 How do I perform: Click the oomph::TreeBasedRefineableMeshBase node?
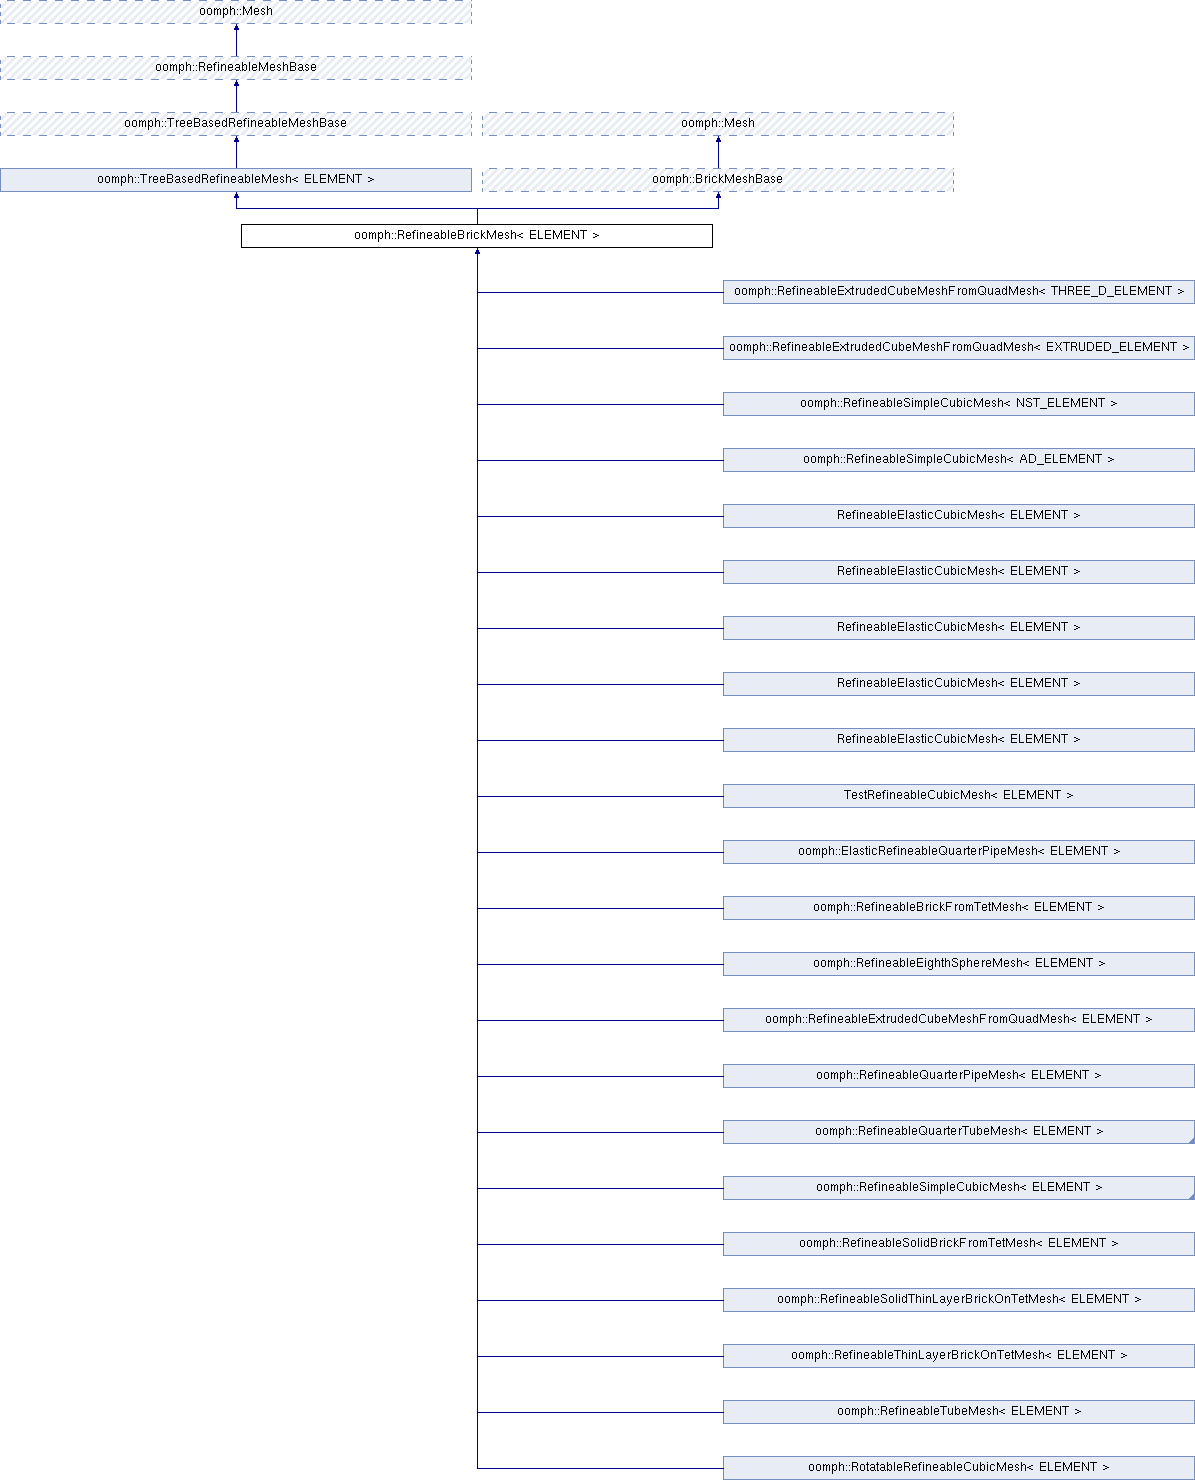[235, 123]
